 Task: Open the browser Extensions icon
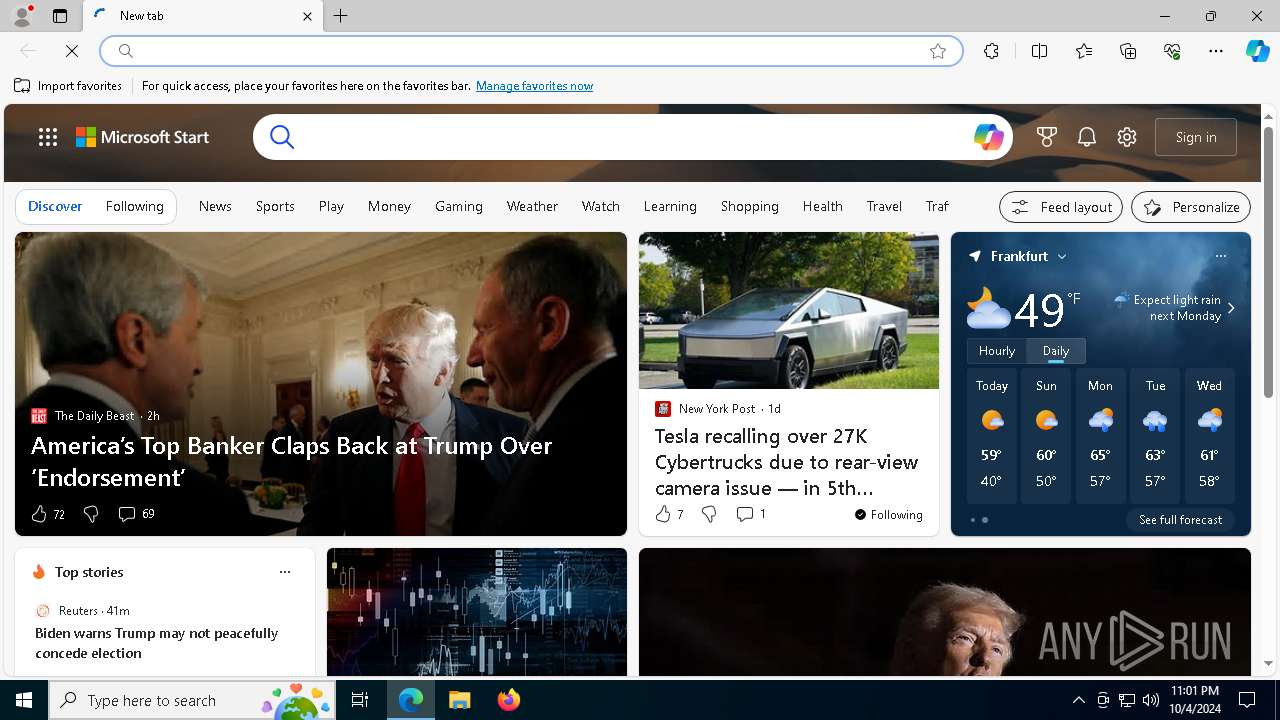click(991, 51)
